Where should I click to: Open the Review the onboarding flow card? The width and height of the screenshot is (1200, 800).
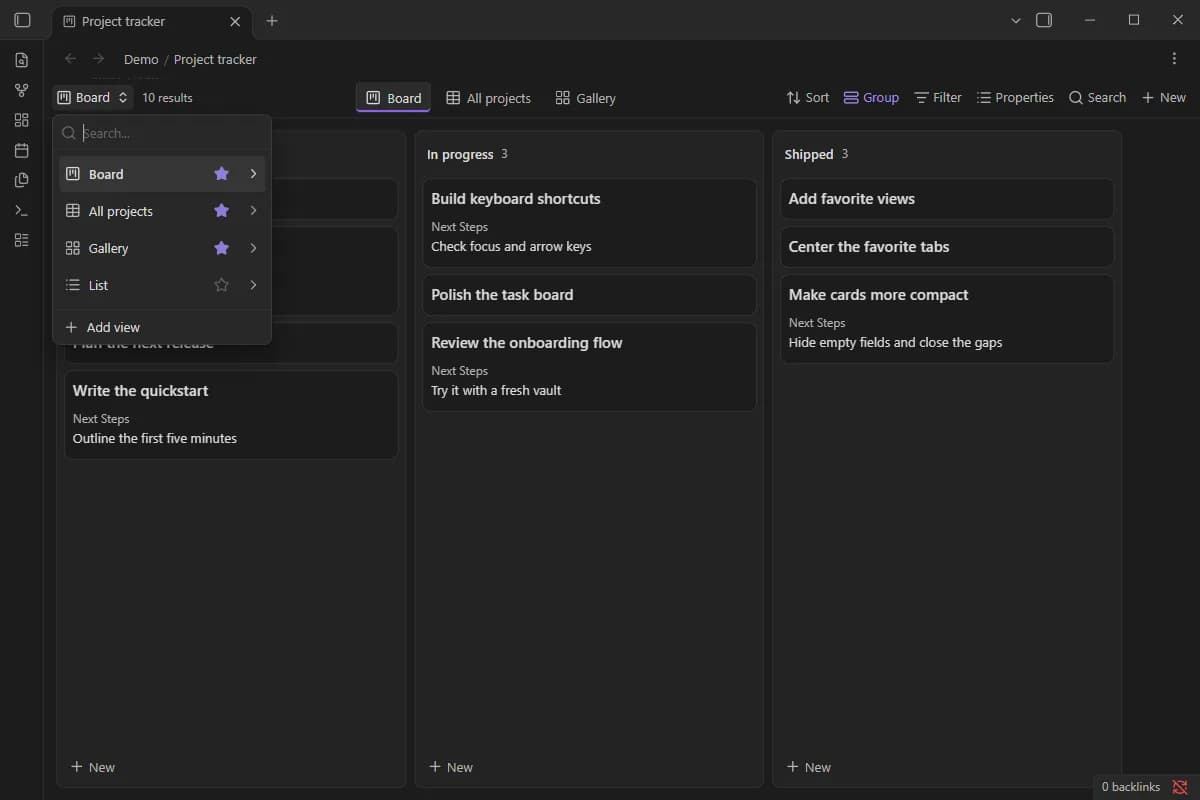589,366
